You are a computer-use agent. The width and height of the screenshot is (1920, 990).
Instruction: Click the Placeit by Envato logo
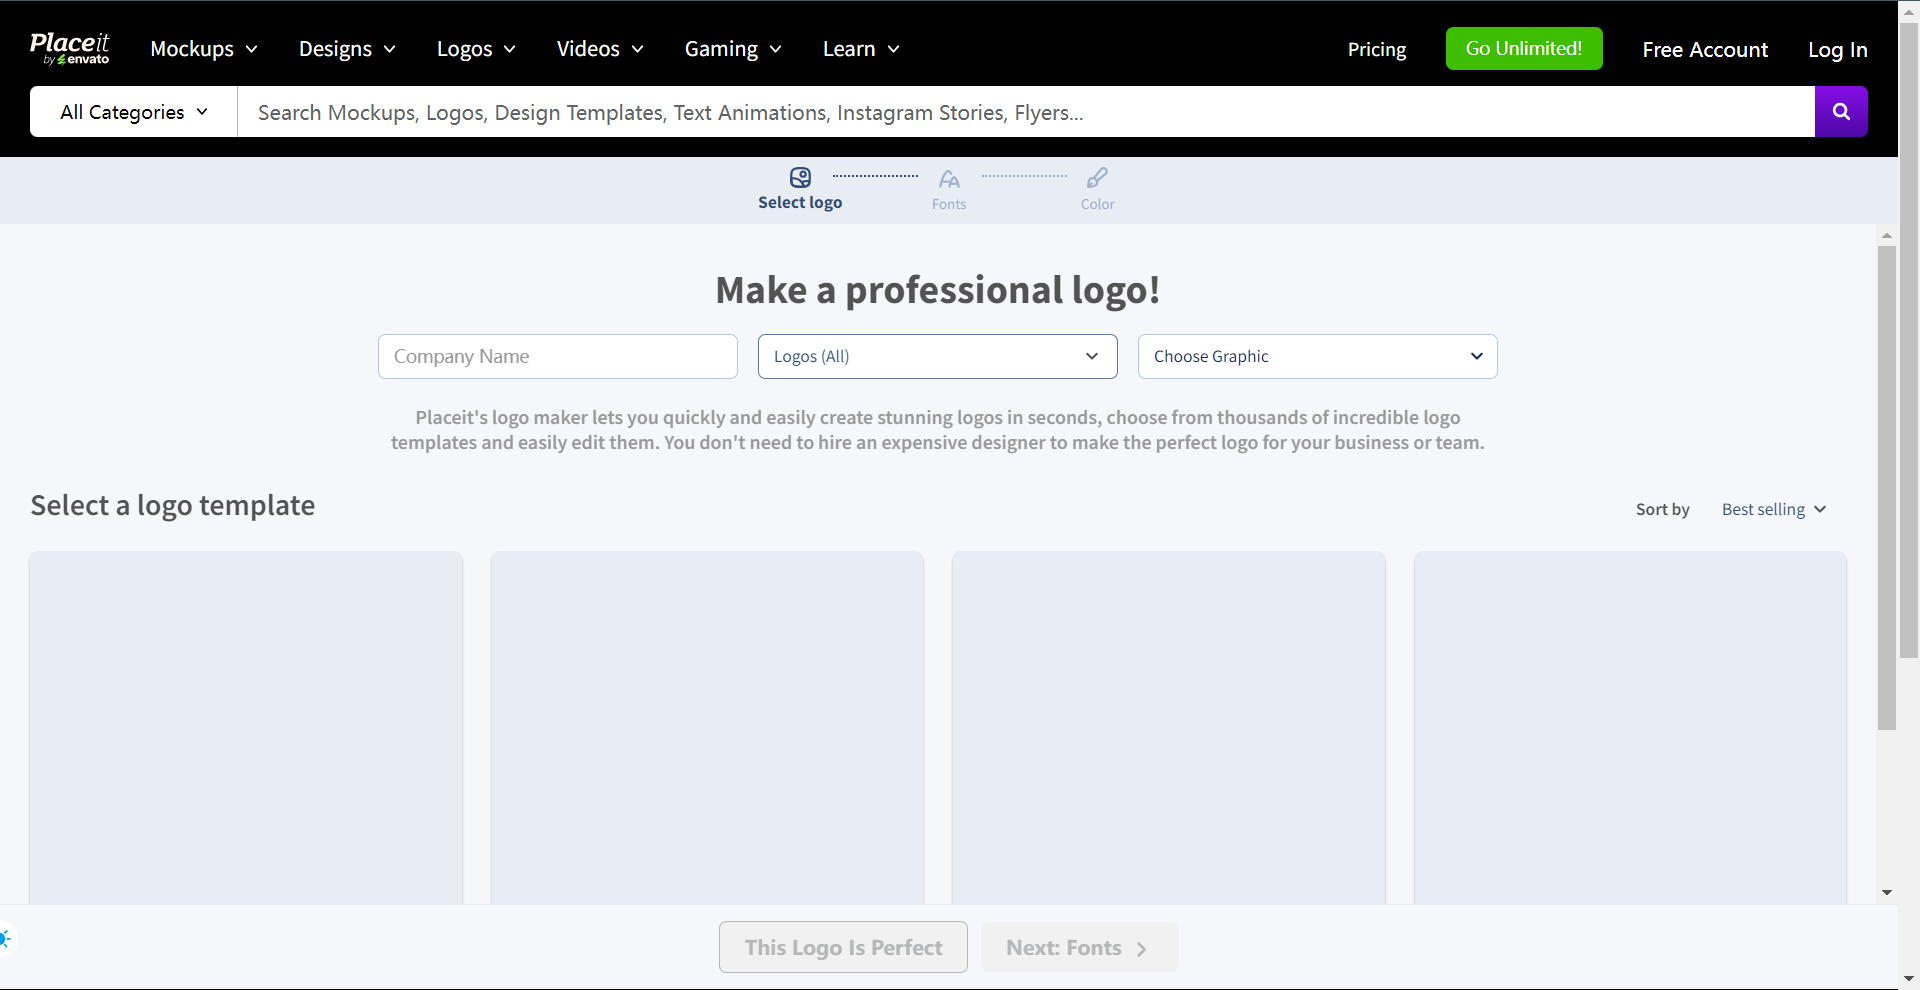pyautogui.click(x=69, y=48)
